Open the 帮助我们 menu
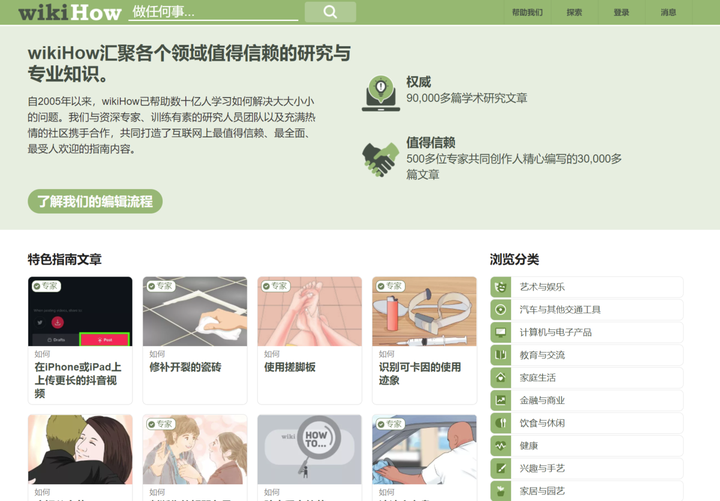The image size is (720, 501). pyautogui.click(x=527, y=12)
